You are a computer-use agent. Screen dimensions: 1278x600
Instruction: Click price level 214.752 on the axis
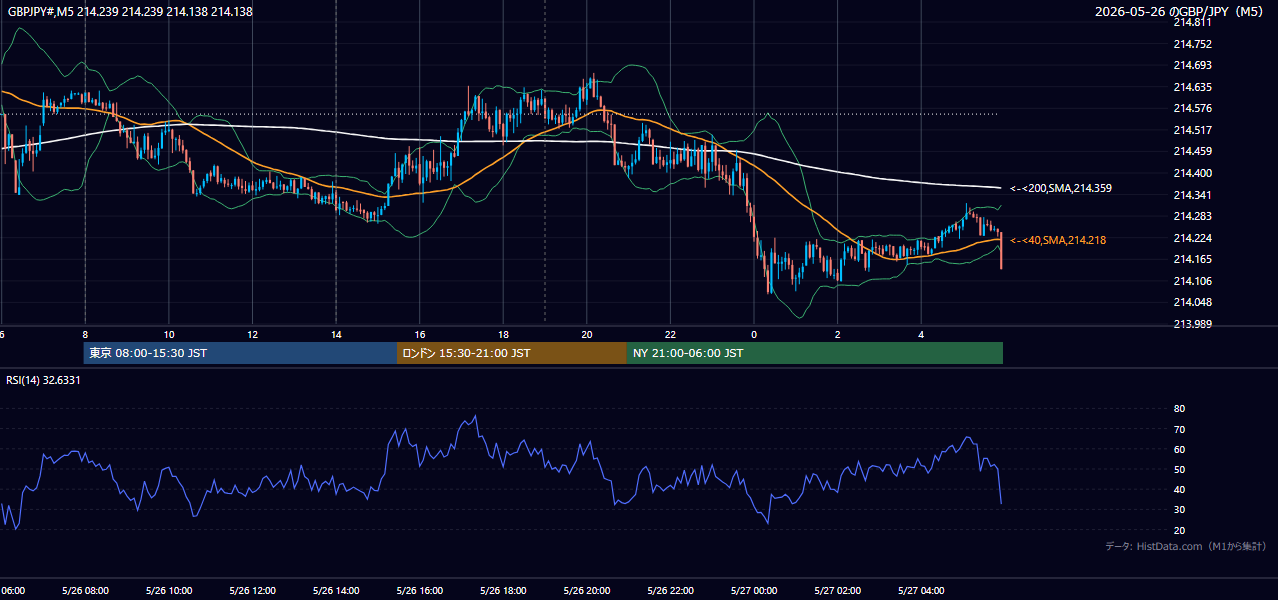coord(1193,44)
